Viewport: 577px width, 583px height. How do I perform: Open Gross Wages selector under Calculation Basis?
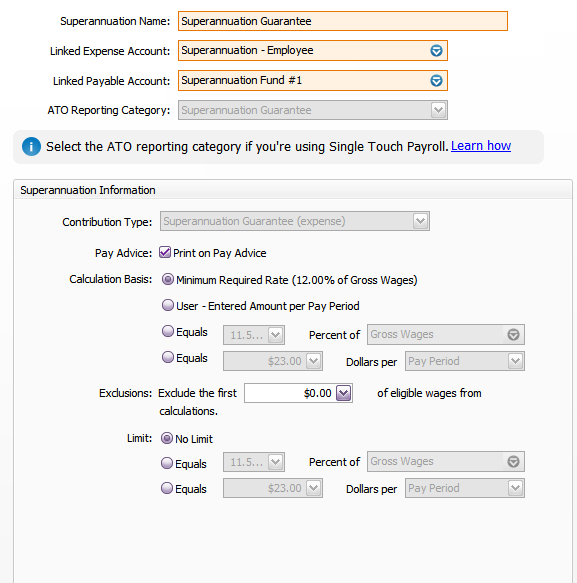(513, 335)
